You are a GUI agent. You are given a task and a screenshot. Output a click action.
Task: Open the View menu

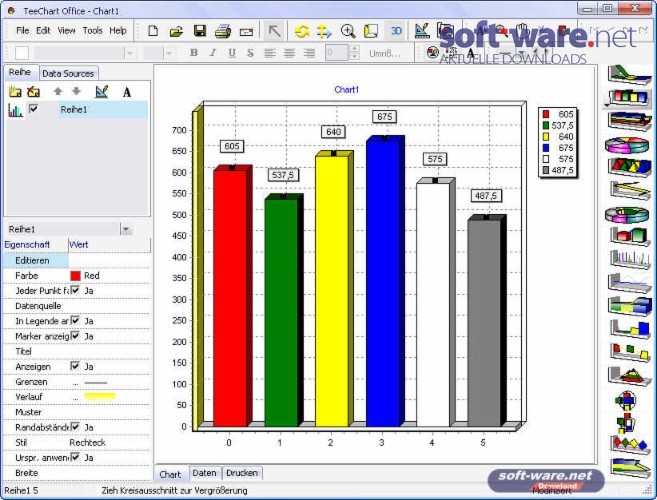click(66, 31)
